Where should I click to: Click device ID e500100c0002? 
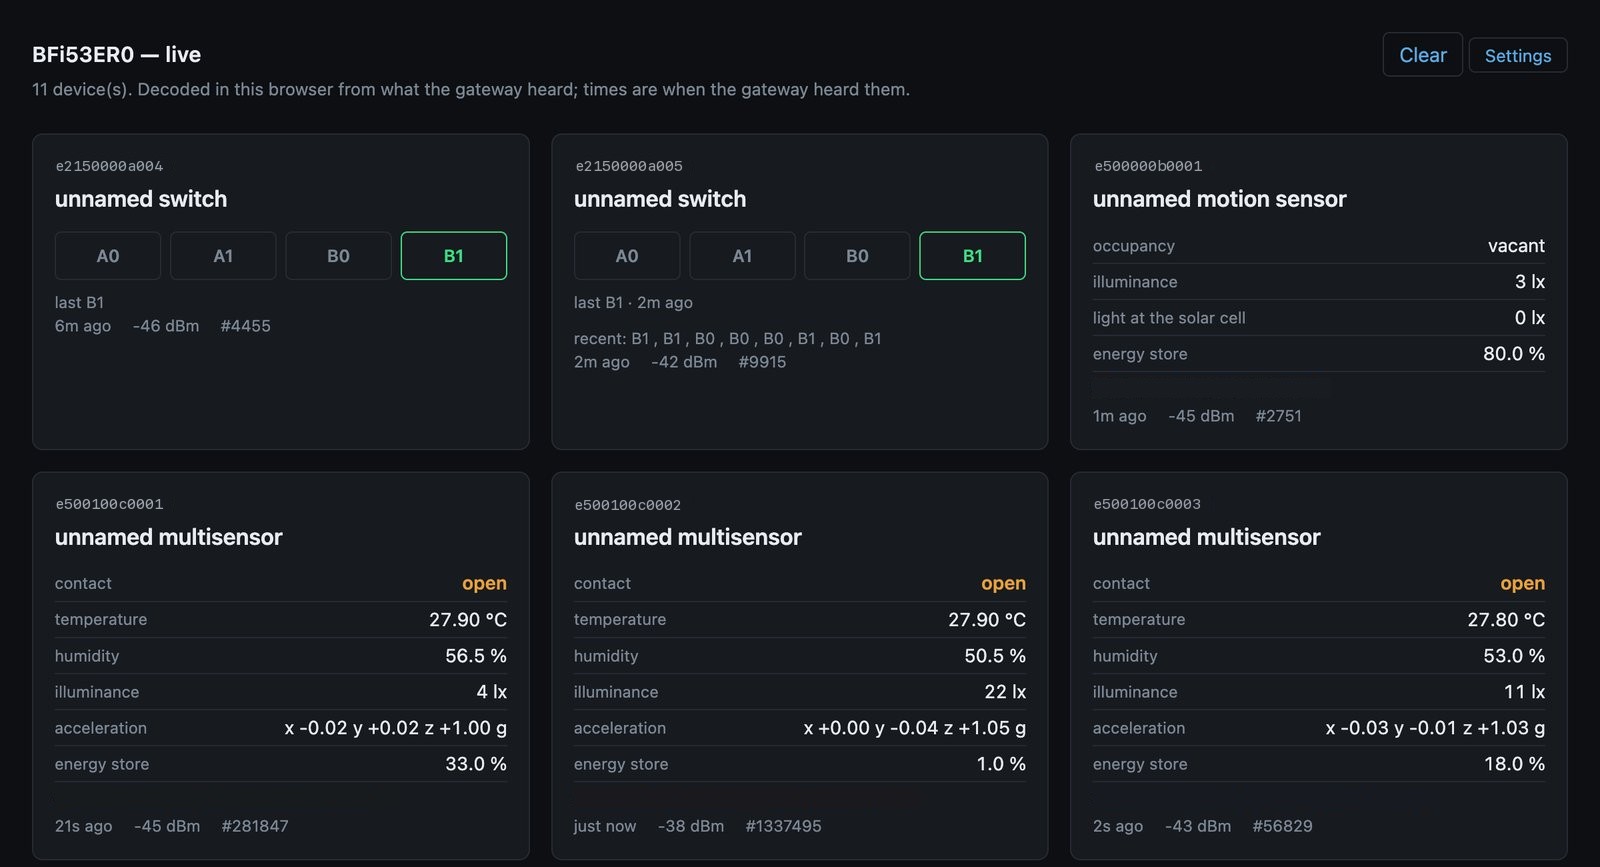click(x=628, y=505)
